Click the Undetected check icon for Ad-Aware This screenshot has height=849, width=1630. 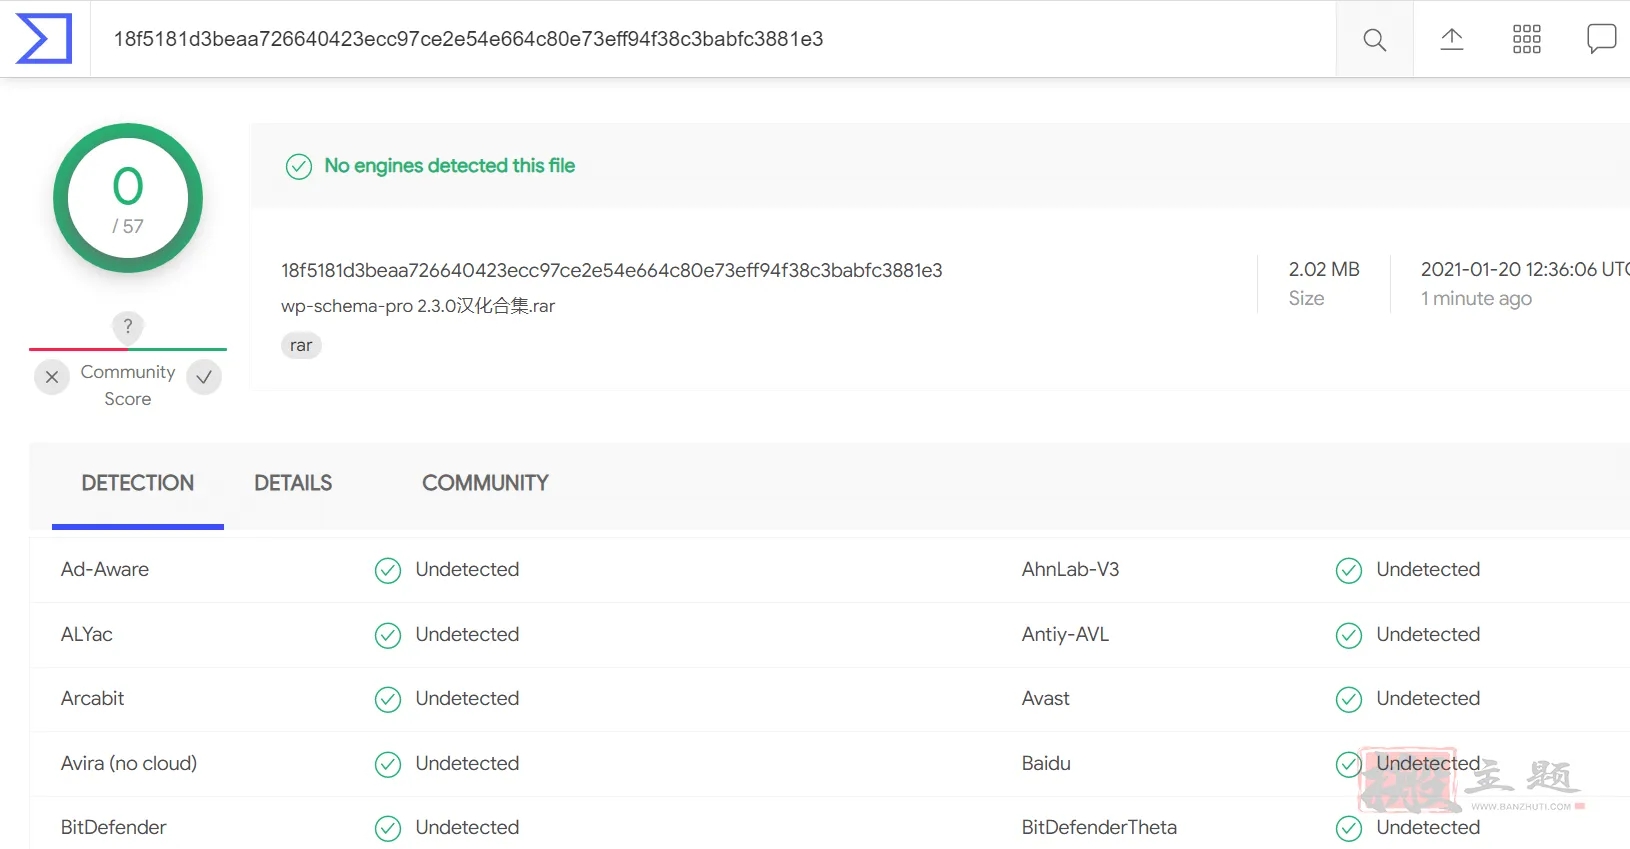[x=388, y=570]
